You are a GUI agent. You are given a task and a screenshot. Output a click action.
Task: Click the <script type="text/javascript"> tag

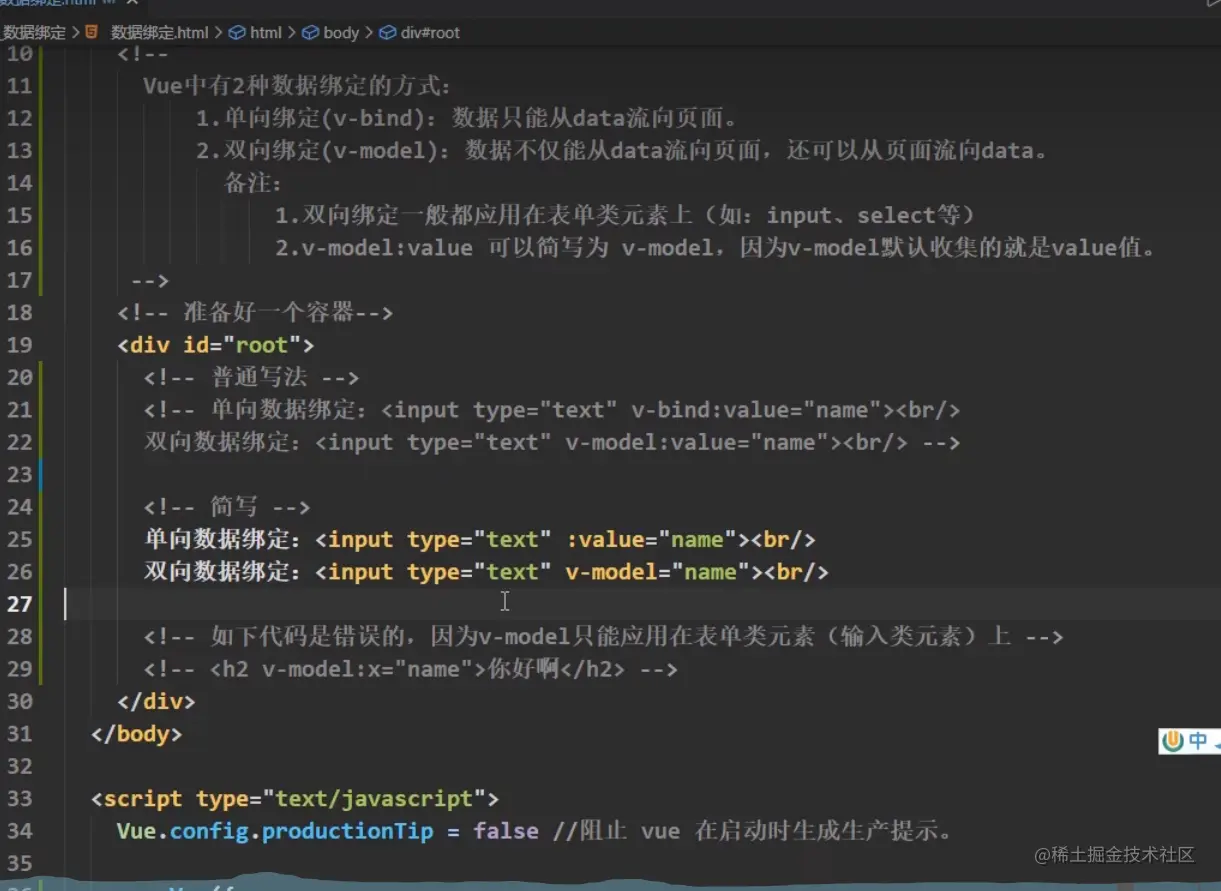[x=295, y=798]
